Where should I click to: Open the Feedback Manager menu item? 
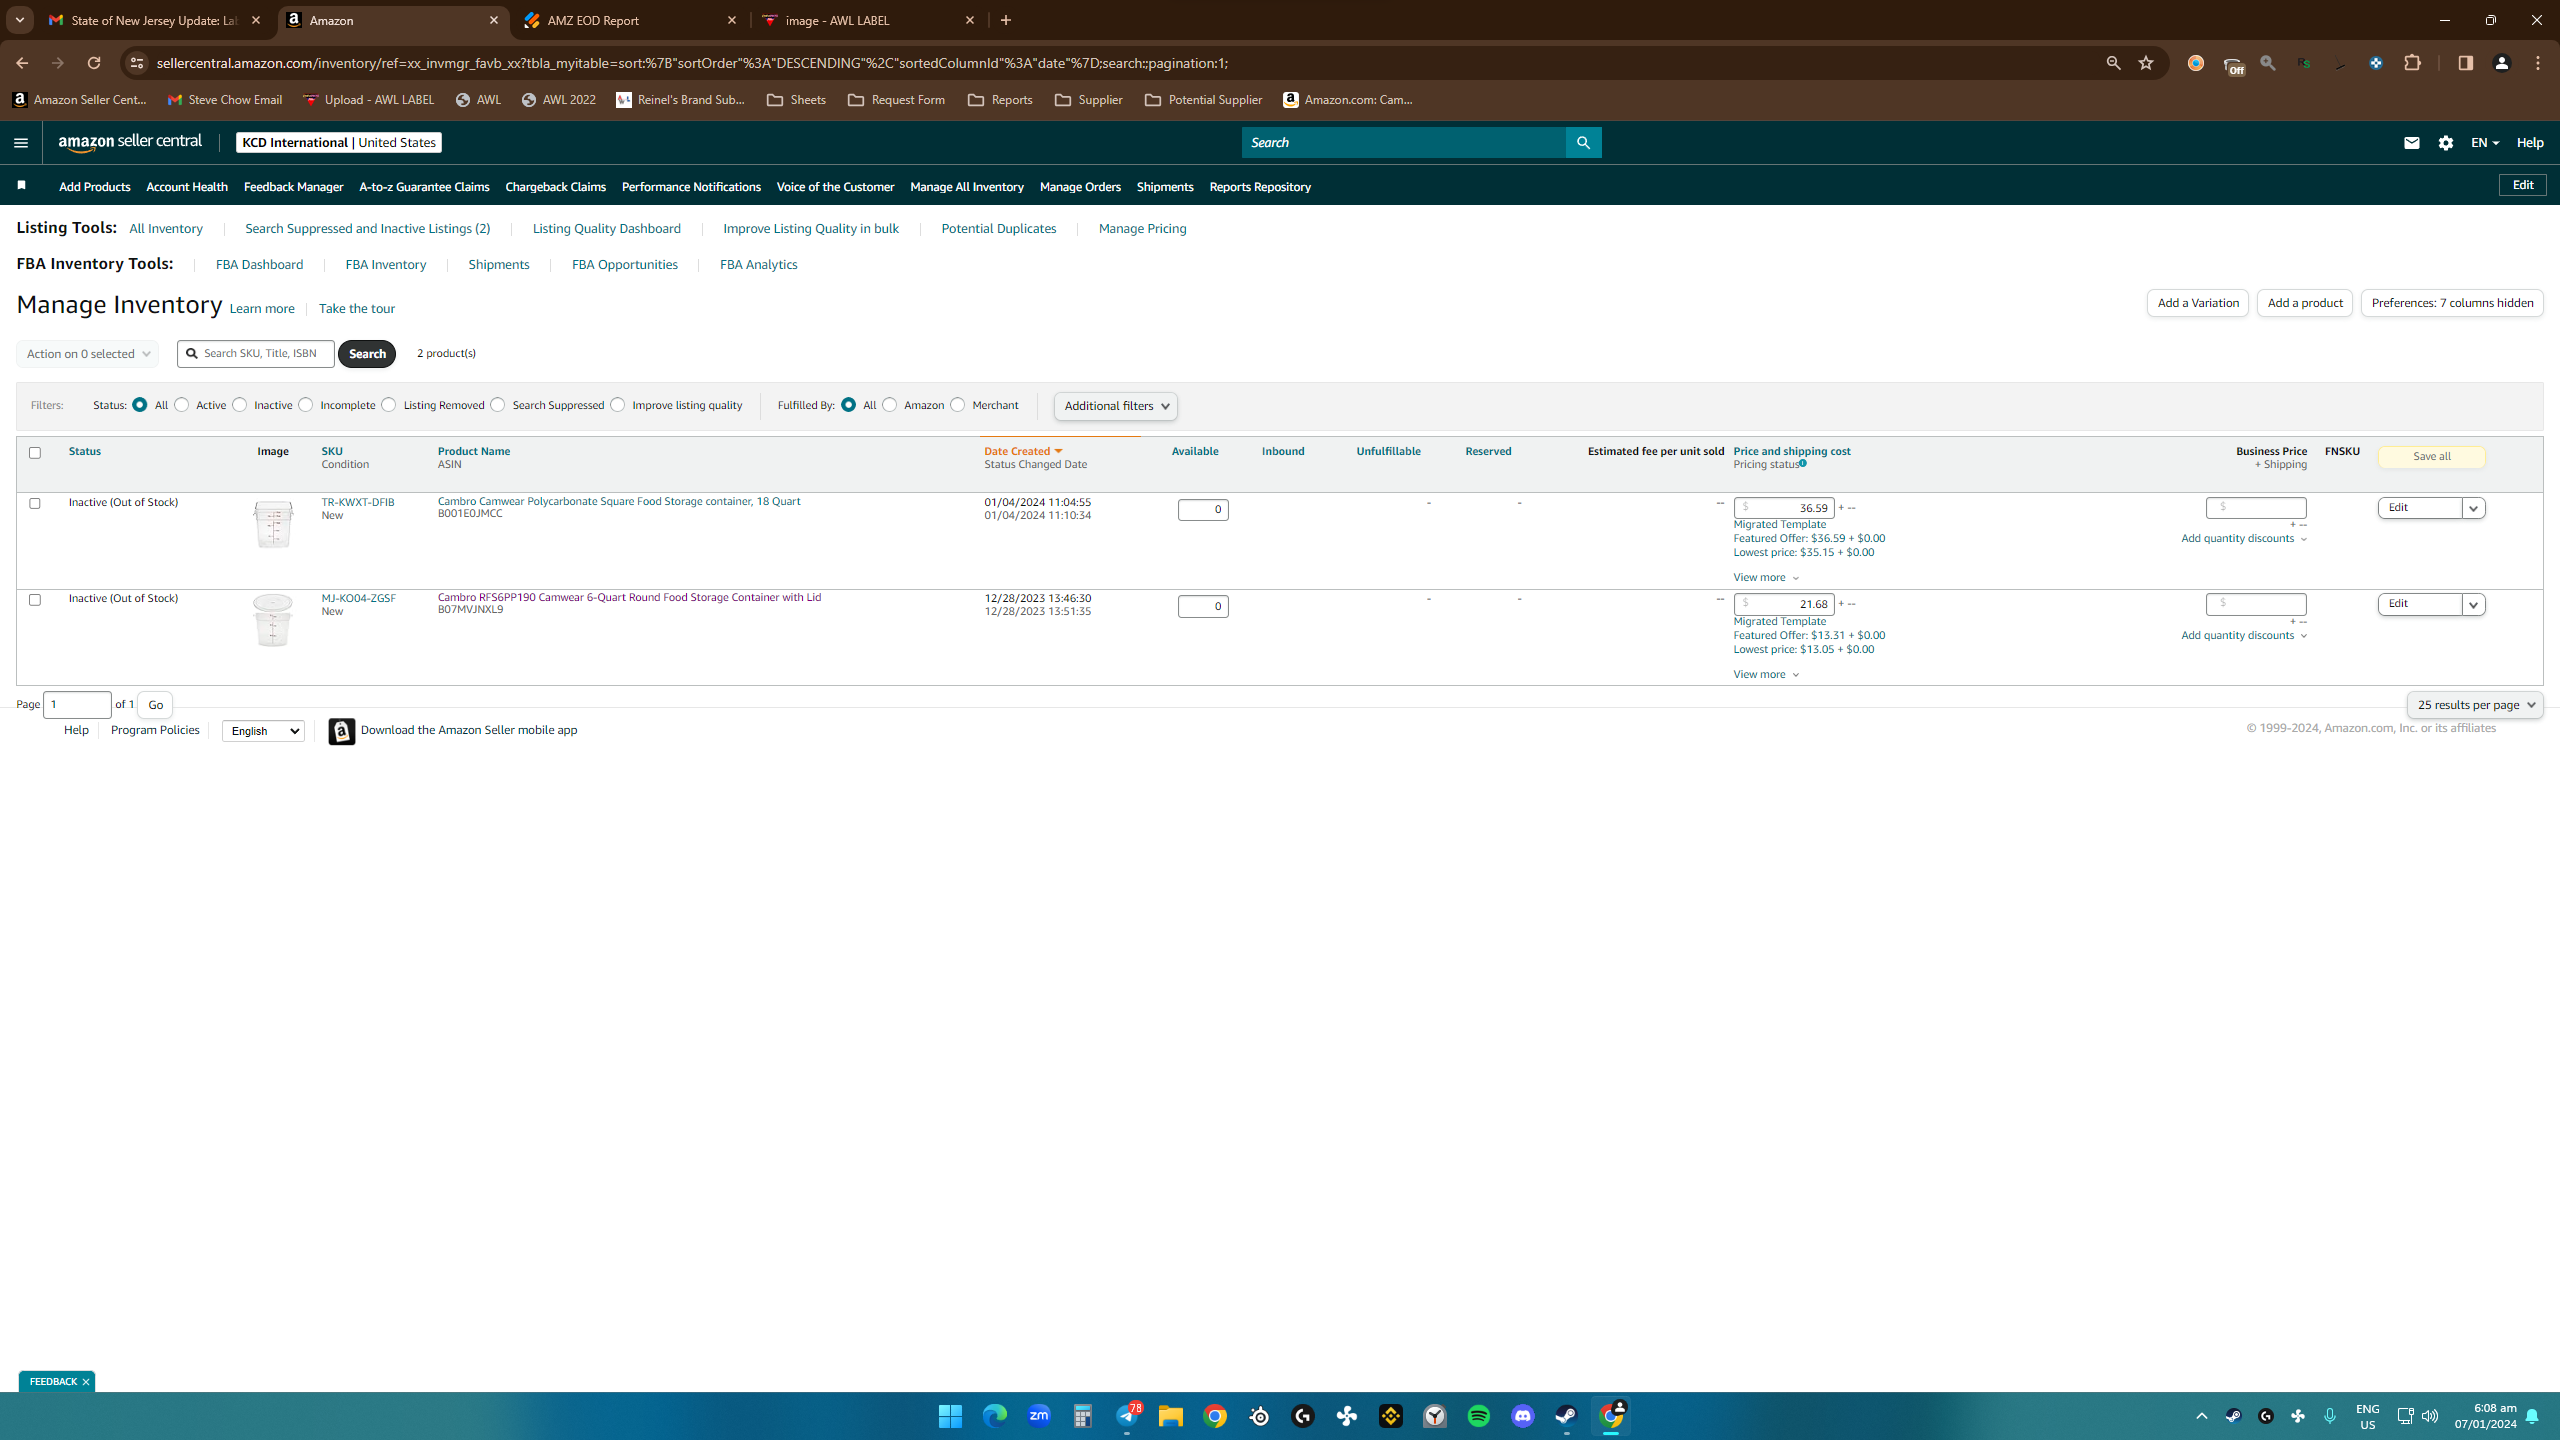pos(293,187)
